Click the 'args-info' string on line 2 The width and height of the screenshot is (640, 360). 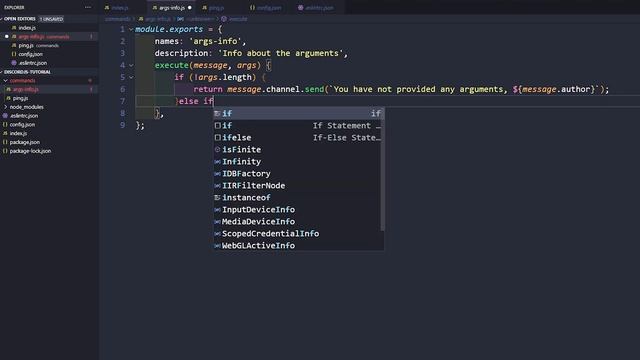point(216,41)
